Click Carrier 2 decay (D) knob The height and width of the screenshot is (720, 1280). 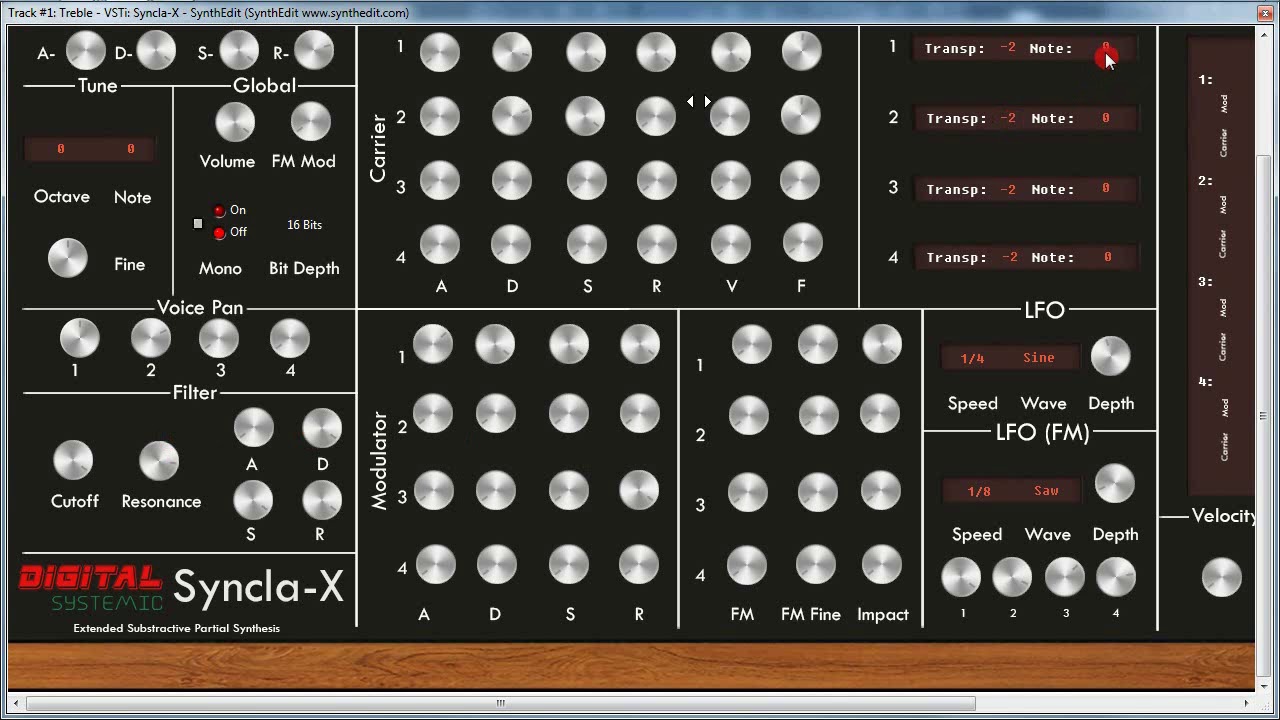point(511,116)
